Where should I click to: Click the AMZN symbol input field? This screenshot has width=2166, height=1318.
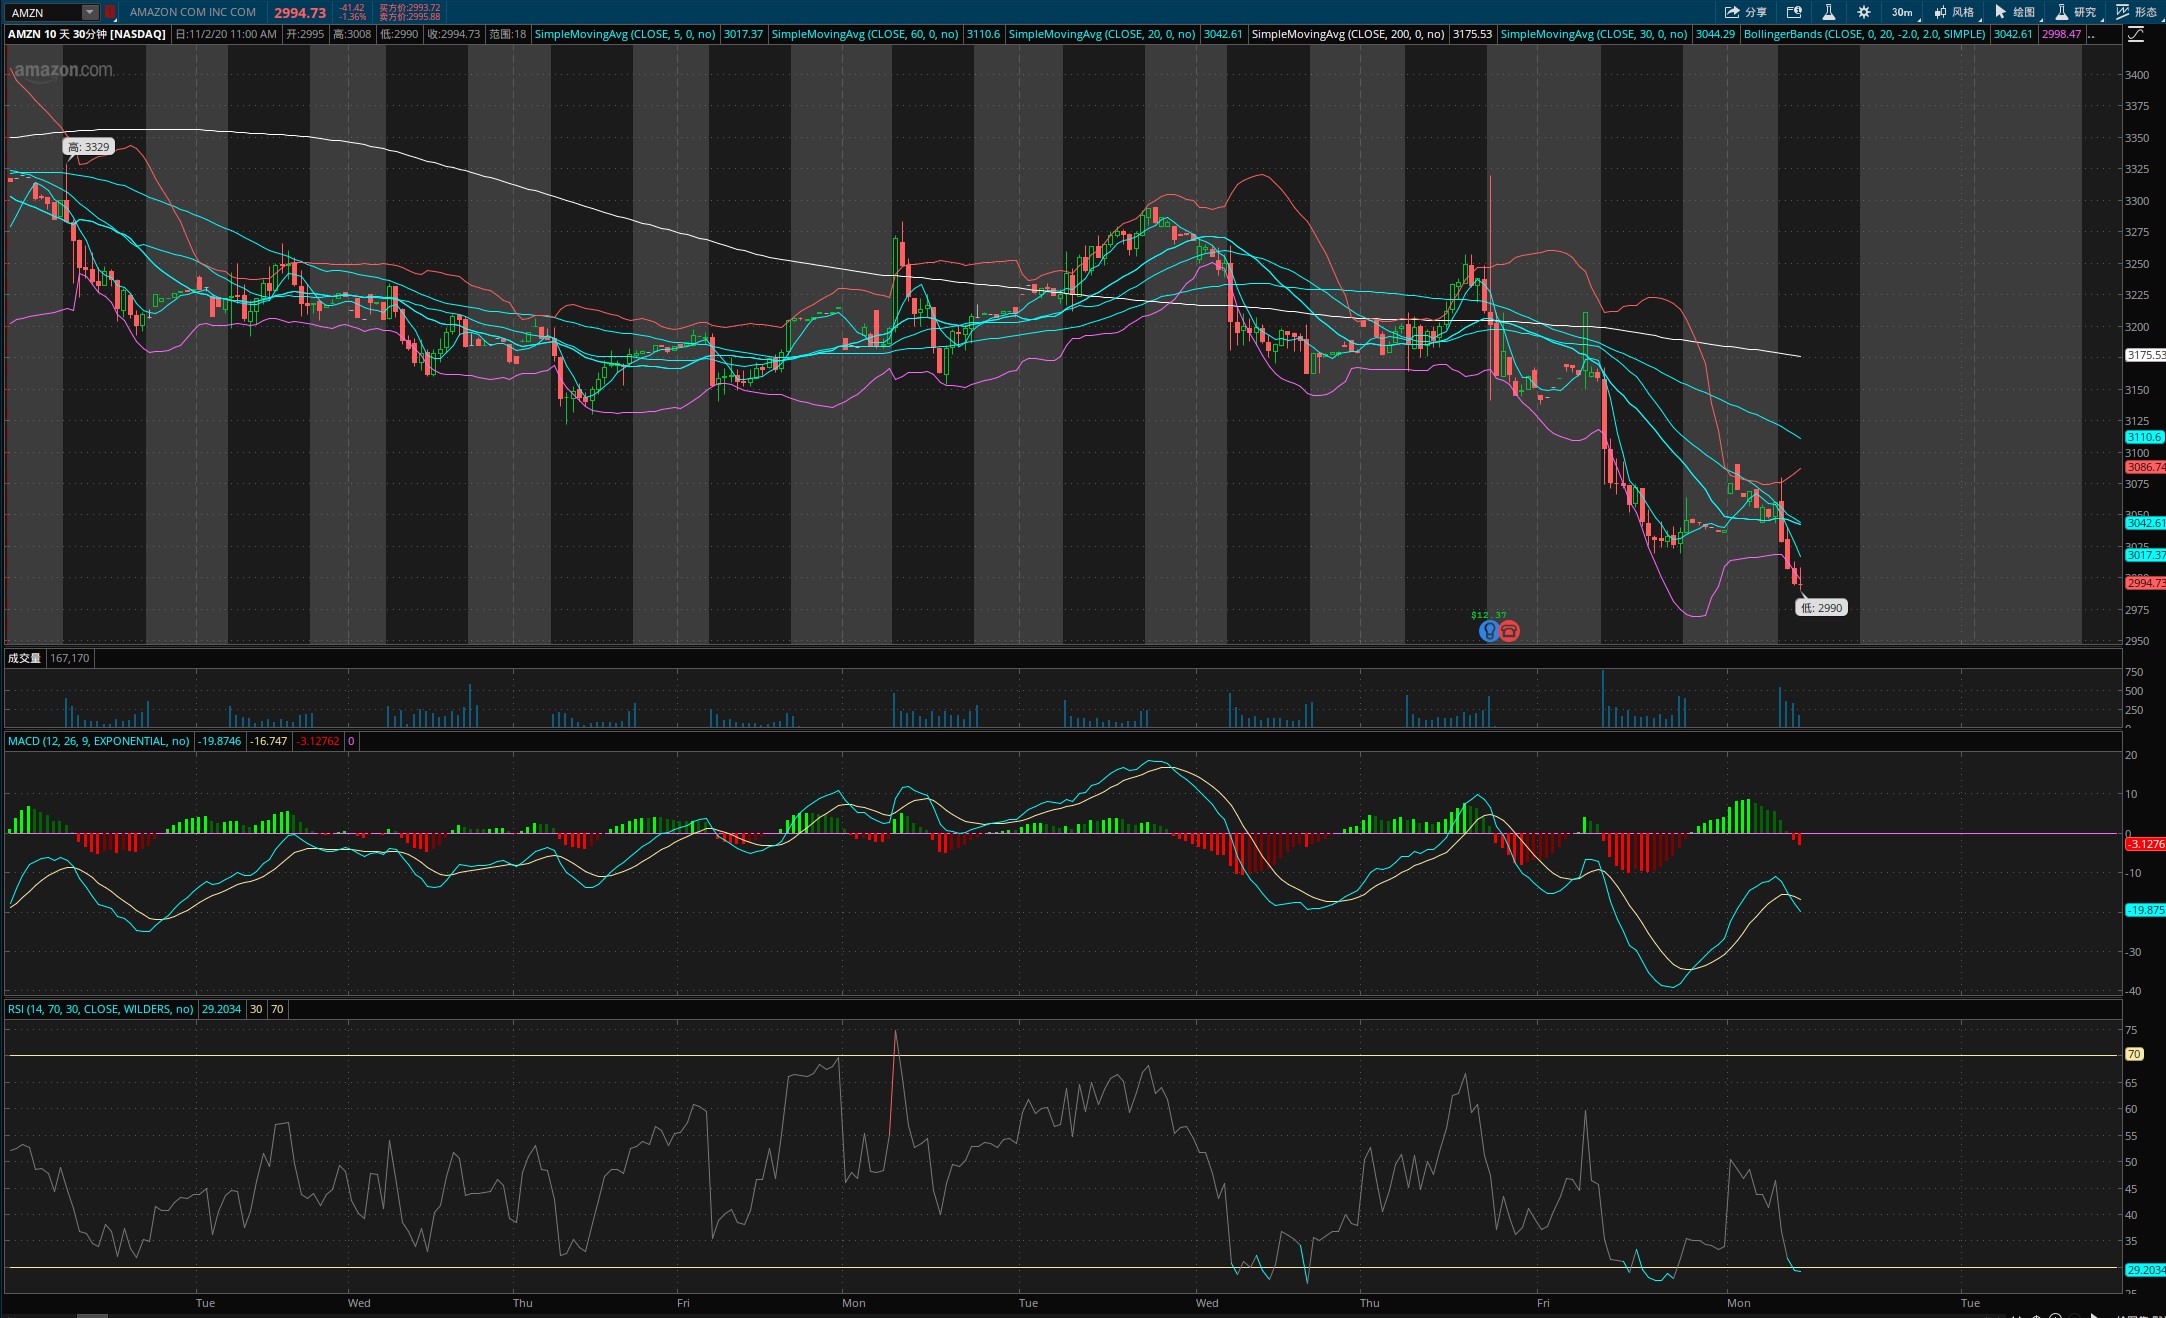[x=42, y=12]
